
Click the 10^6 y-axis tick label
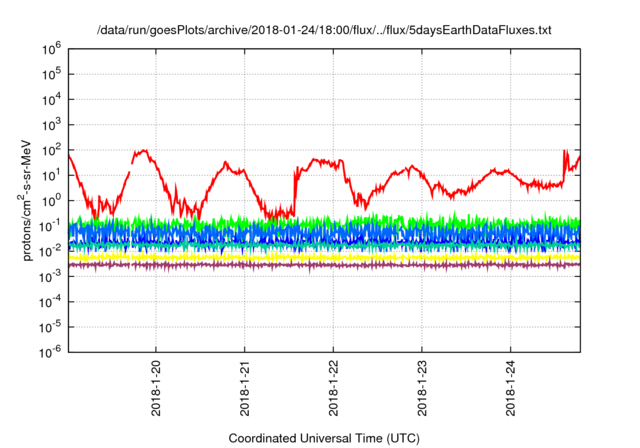51,49
